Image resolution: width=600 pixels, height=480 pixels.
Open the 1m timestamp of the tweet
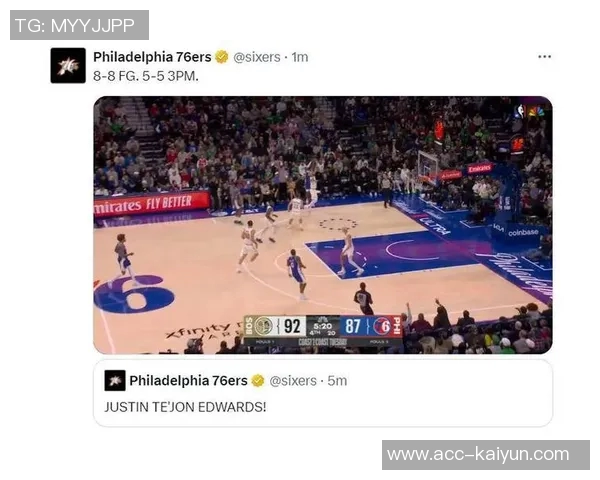coord(300,57)
